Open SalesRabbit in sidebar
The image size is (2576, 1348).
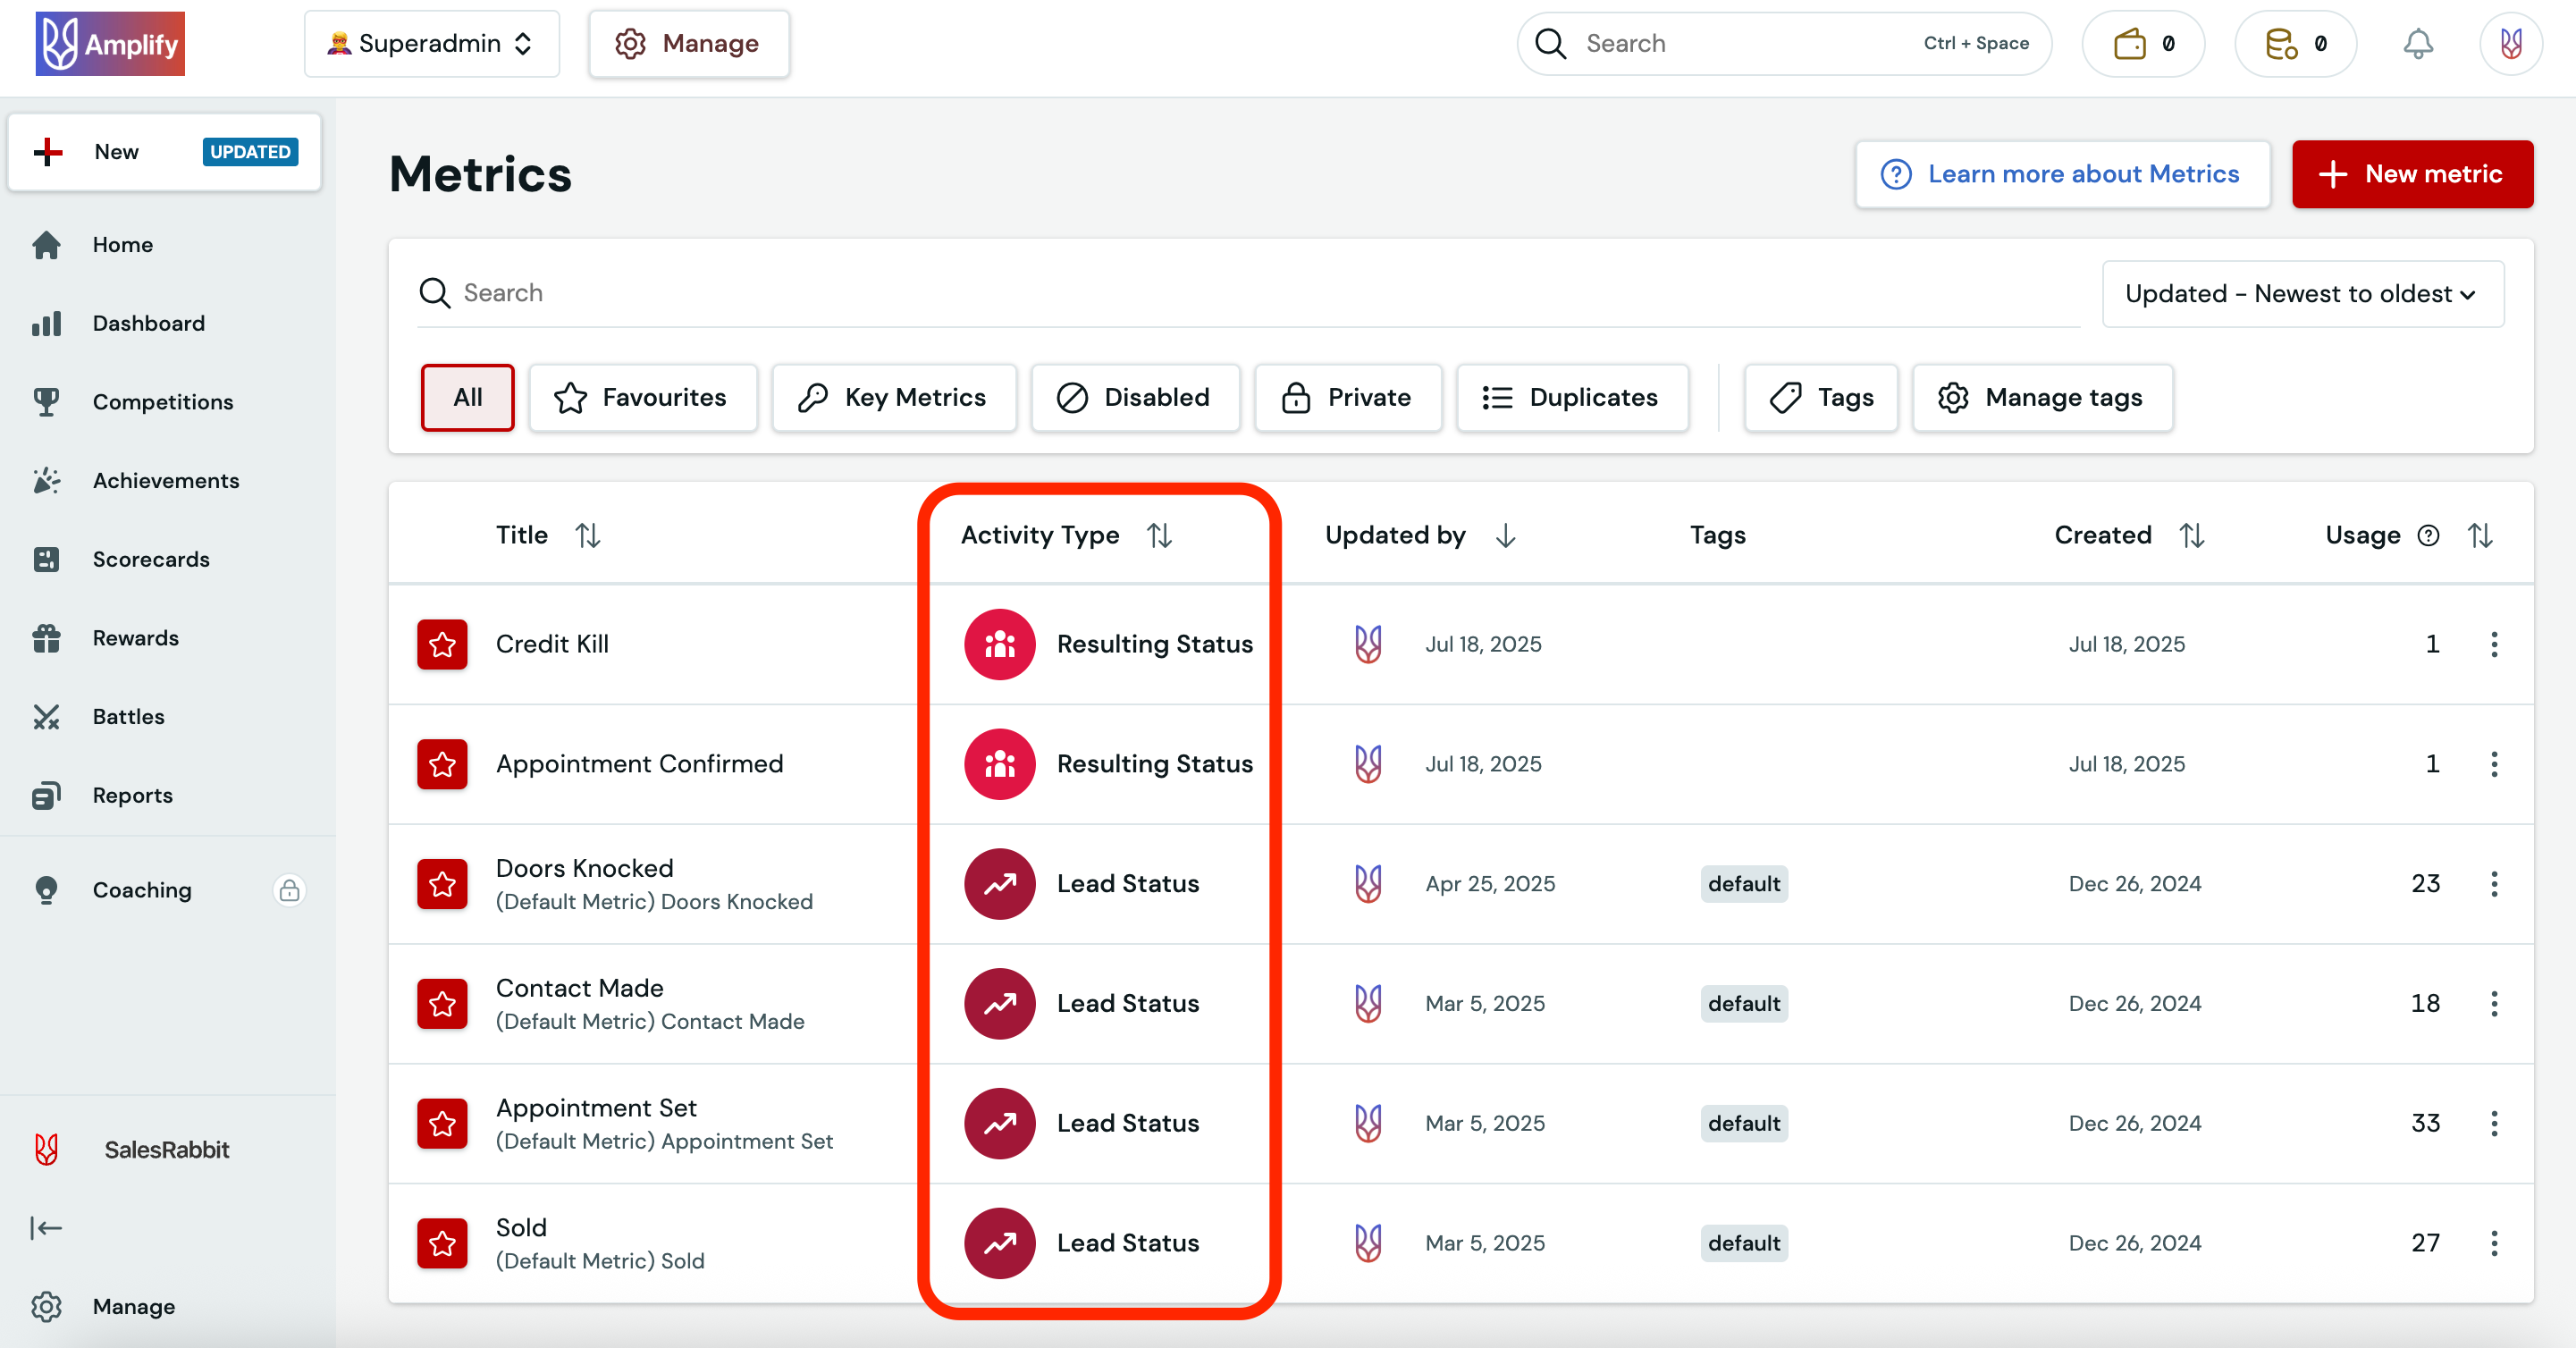[x=165, y=1150]
